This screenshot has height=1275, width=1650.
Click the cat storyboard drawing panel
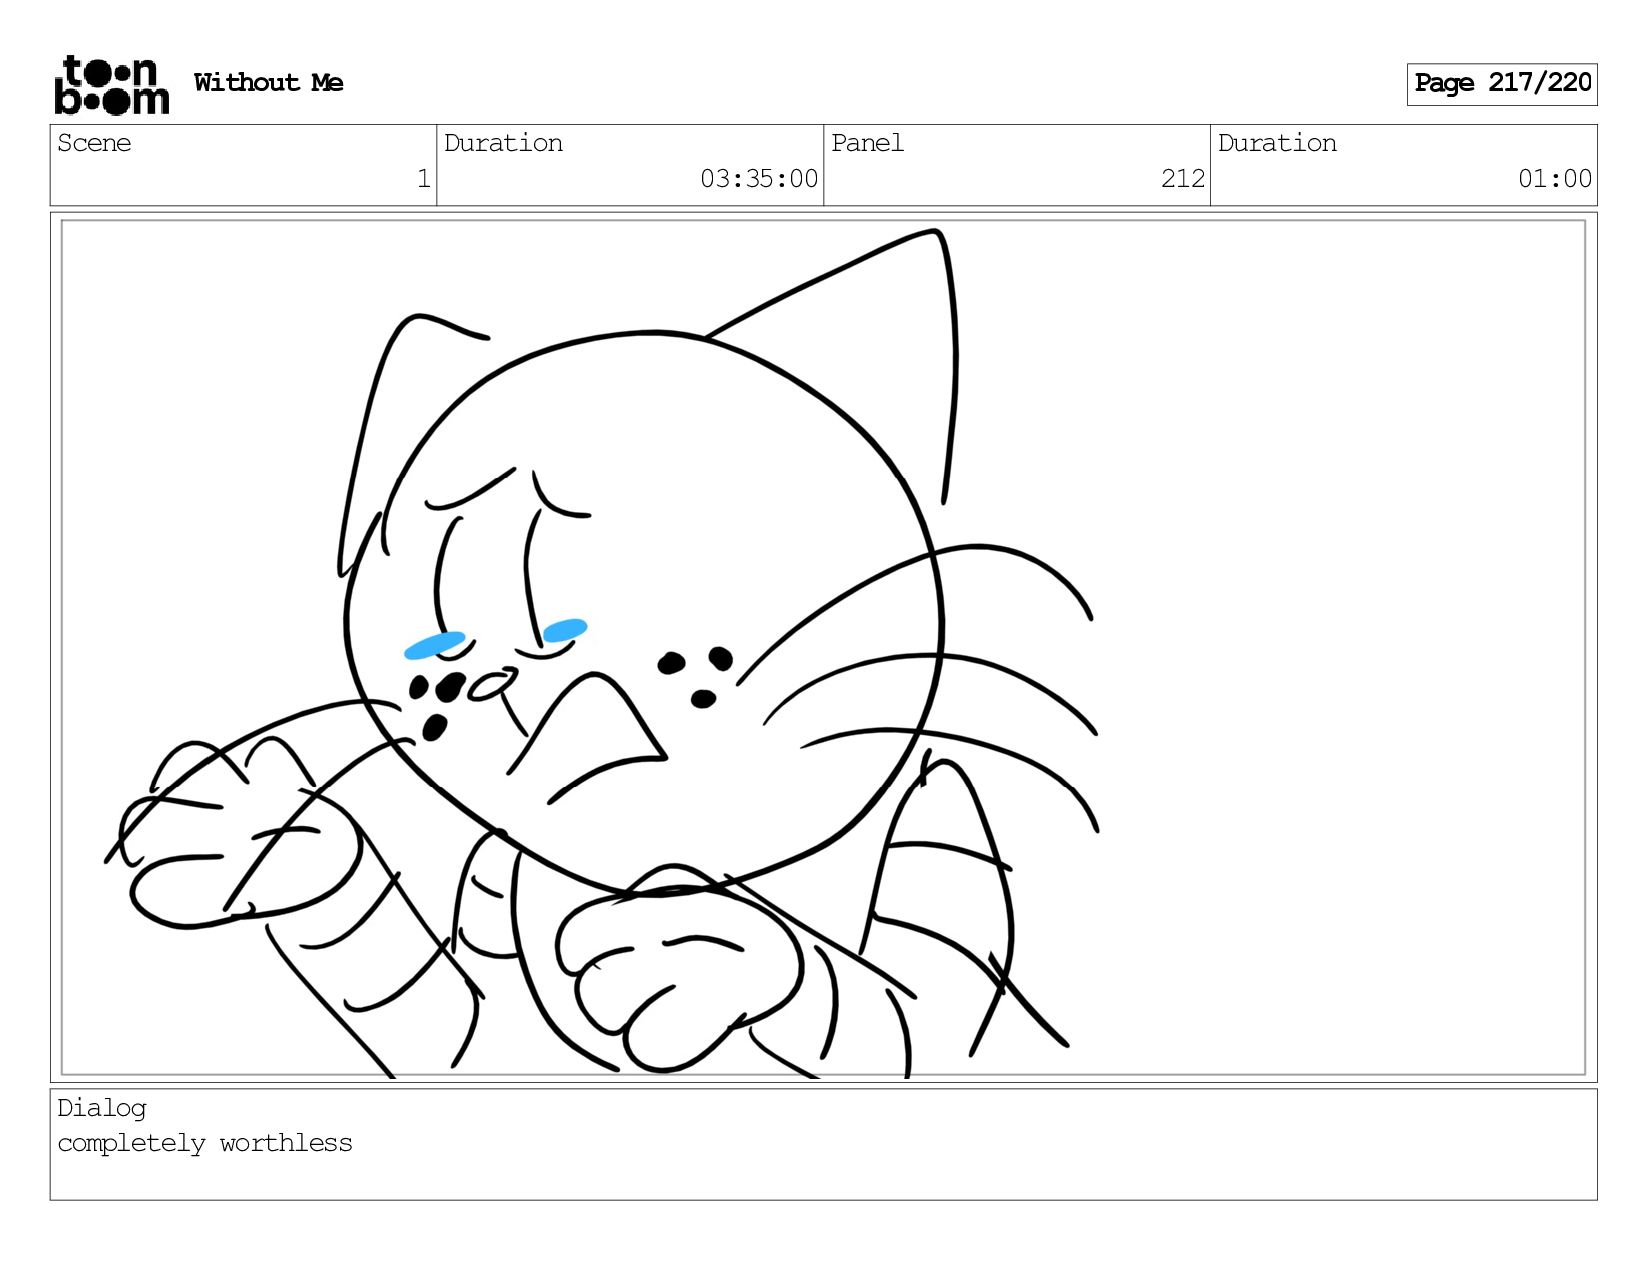823,647
